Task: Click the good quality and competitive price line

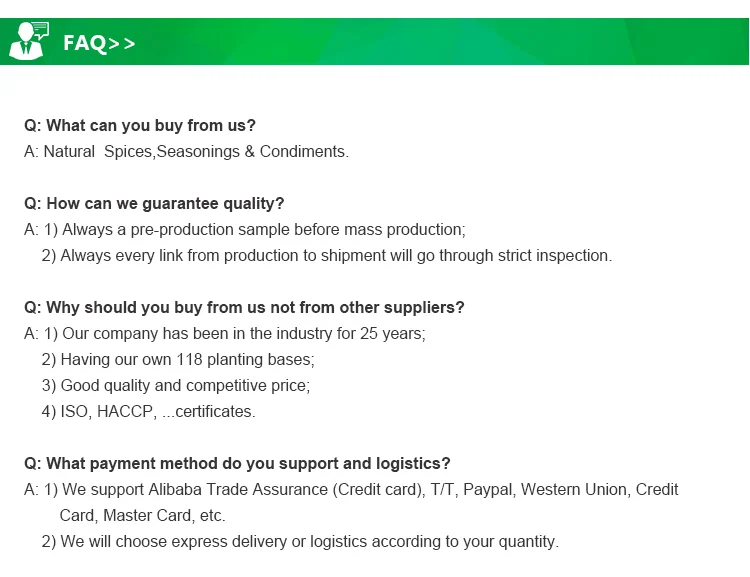Action: pos(176,386)
